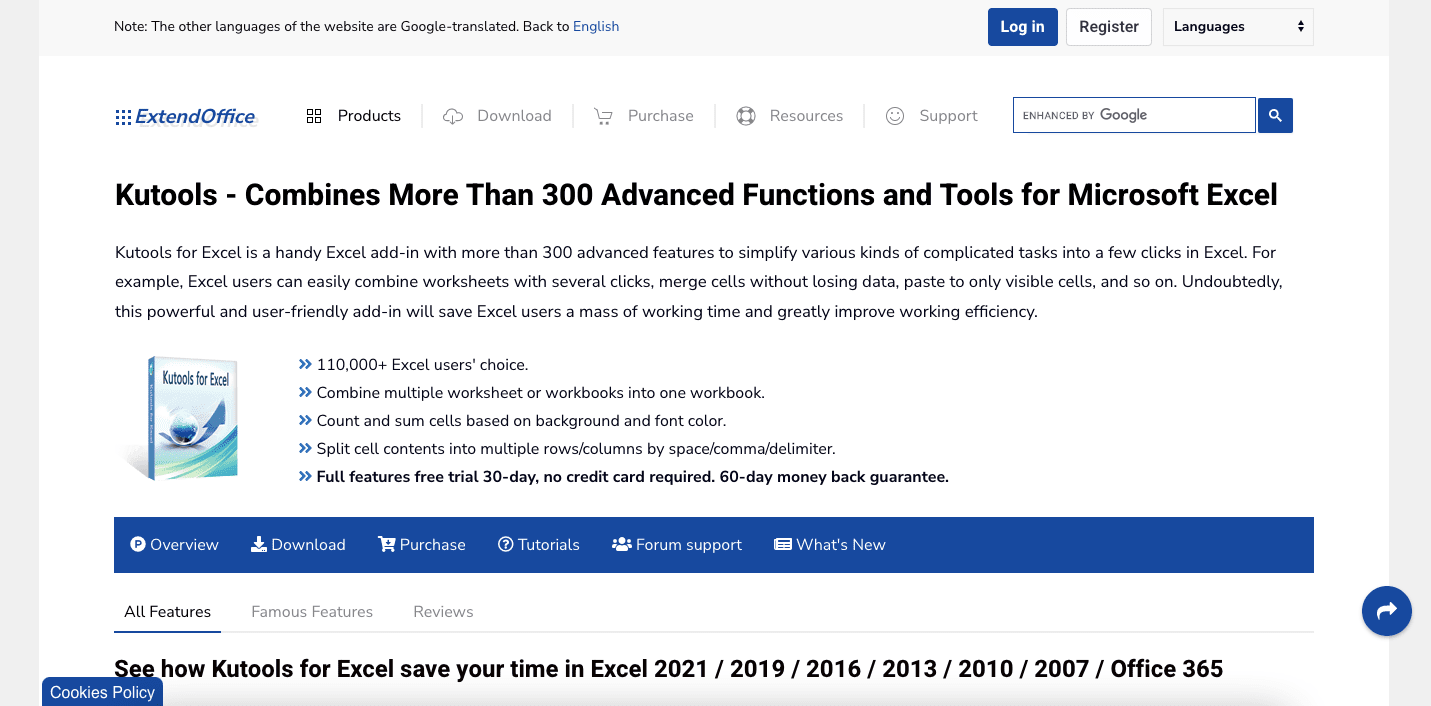Click the Log in button
1431x706 pixels.
[1022, 27]
